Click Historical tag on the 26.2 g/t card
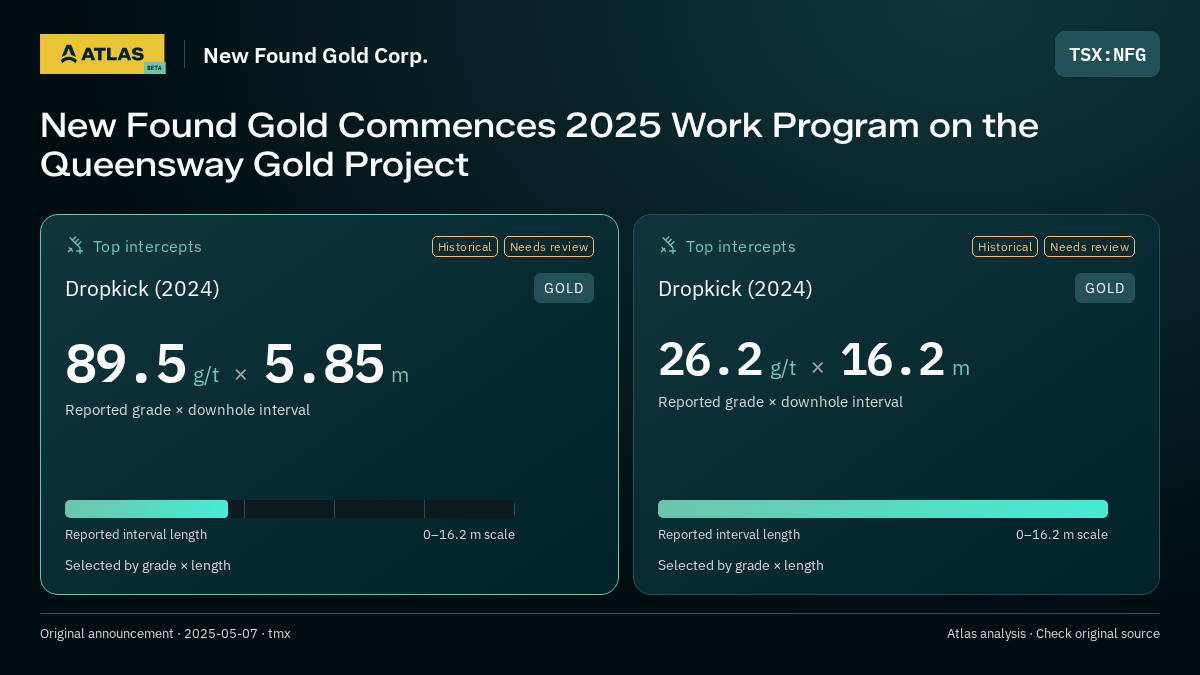 pyautogui.click(x=1005, y=246)
